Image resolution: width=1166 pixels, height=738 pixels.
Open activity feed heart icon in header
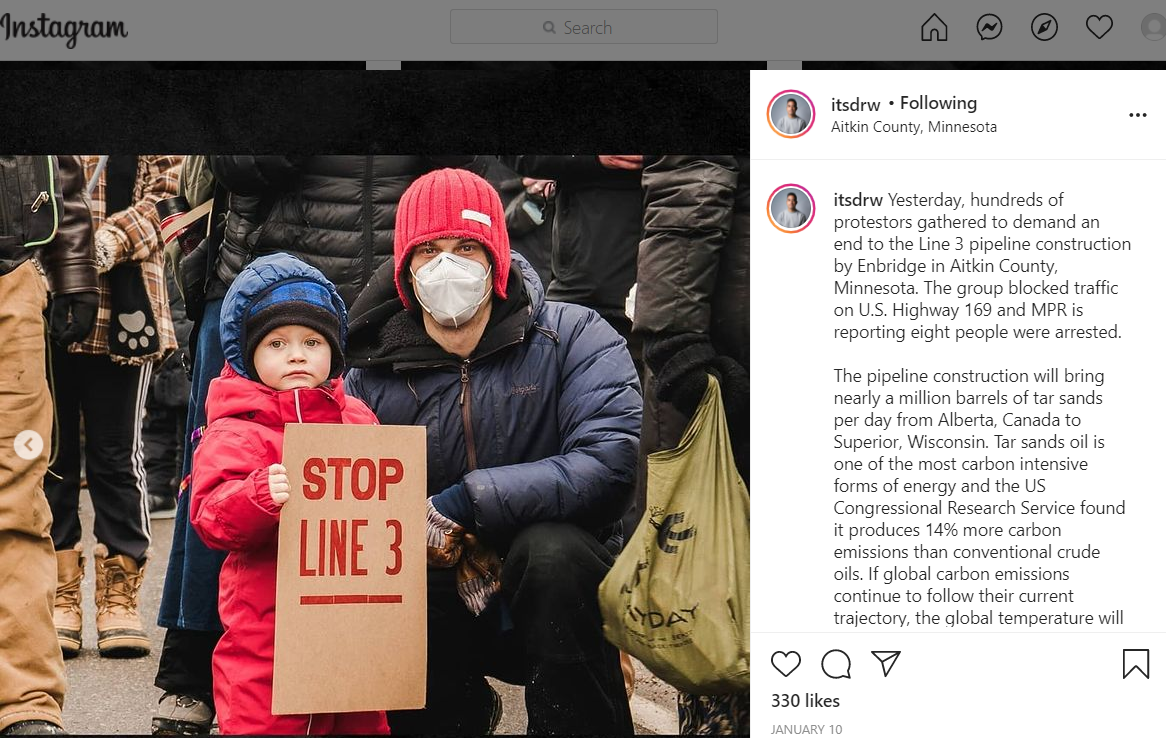[1099, 28]
